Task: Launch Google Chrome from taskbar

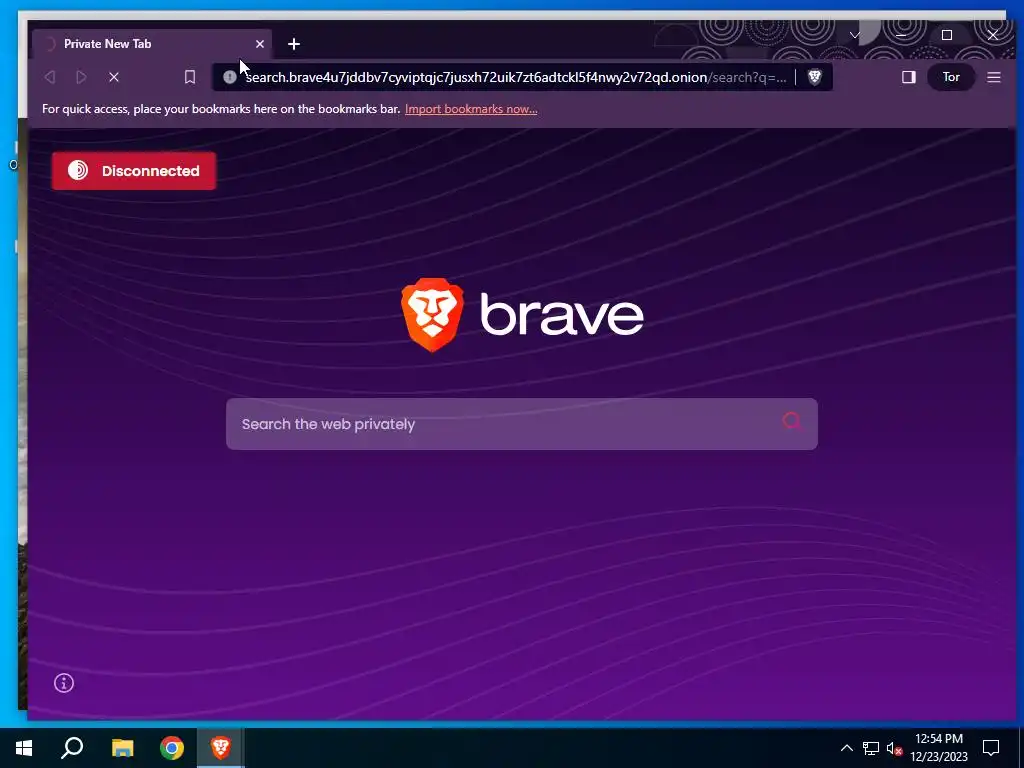Action: click(x=172, y=748)
